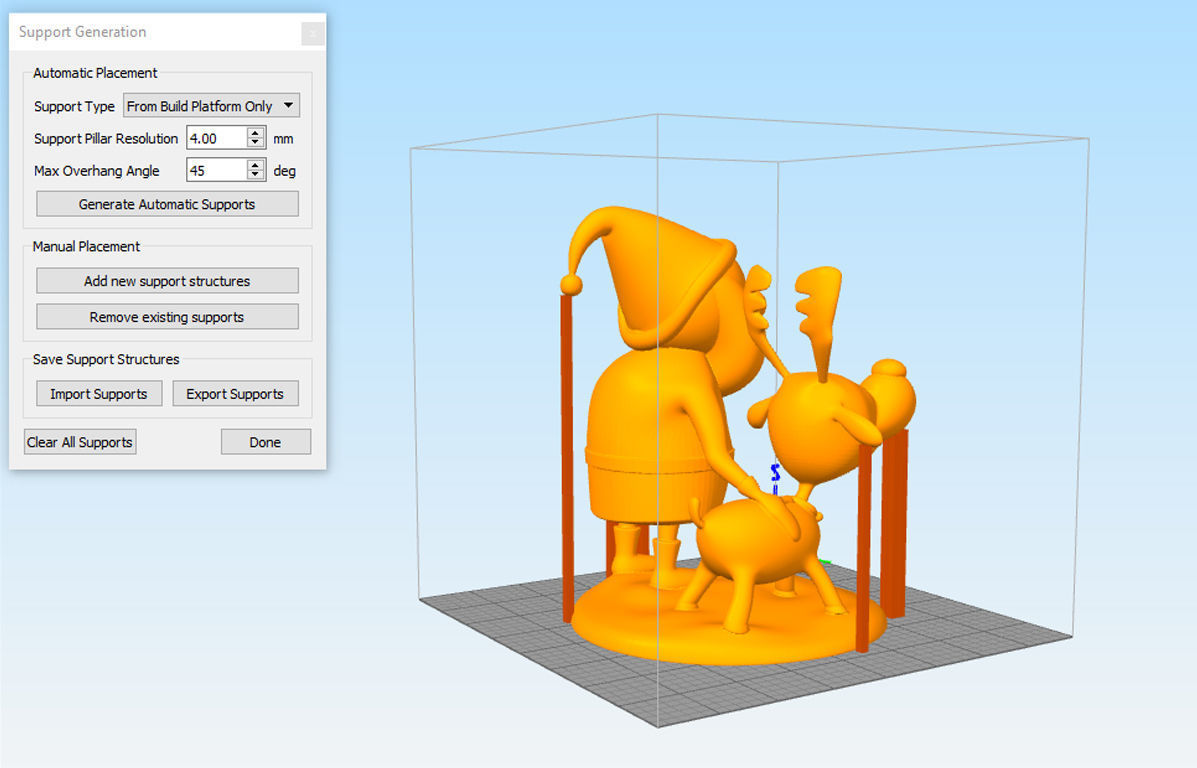Viewport: 1197px width, 768px height.
Task: Increase Support Pillar Resolution with up arrow
Action: (x=256, y=133)
